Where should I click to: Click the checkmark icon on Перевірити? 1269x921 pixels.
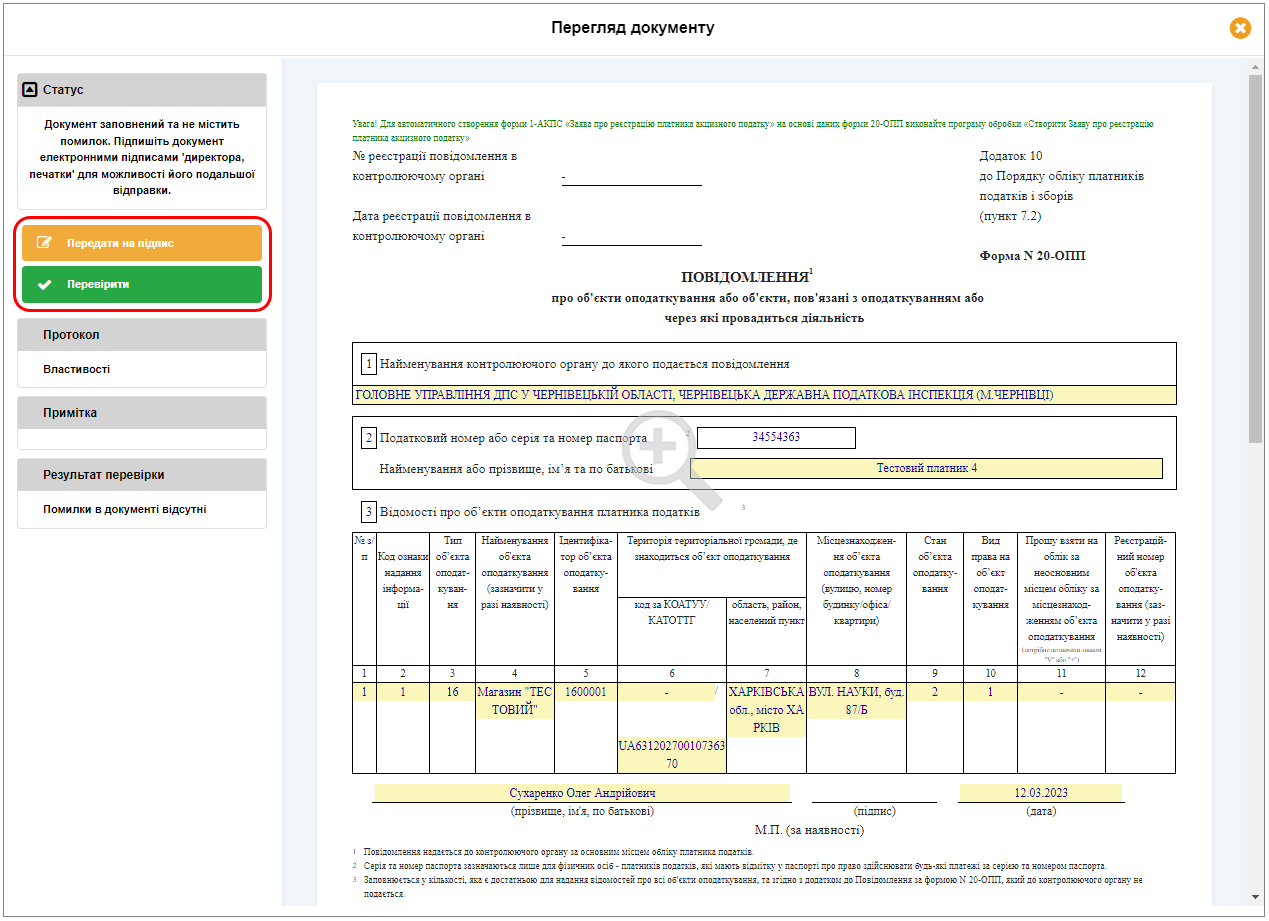[43, 284]
